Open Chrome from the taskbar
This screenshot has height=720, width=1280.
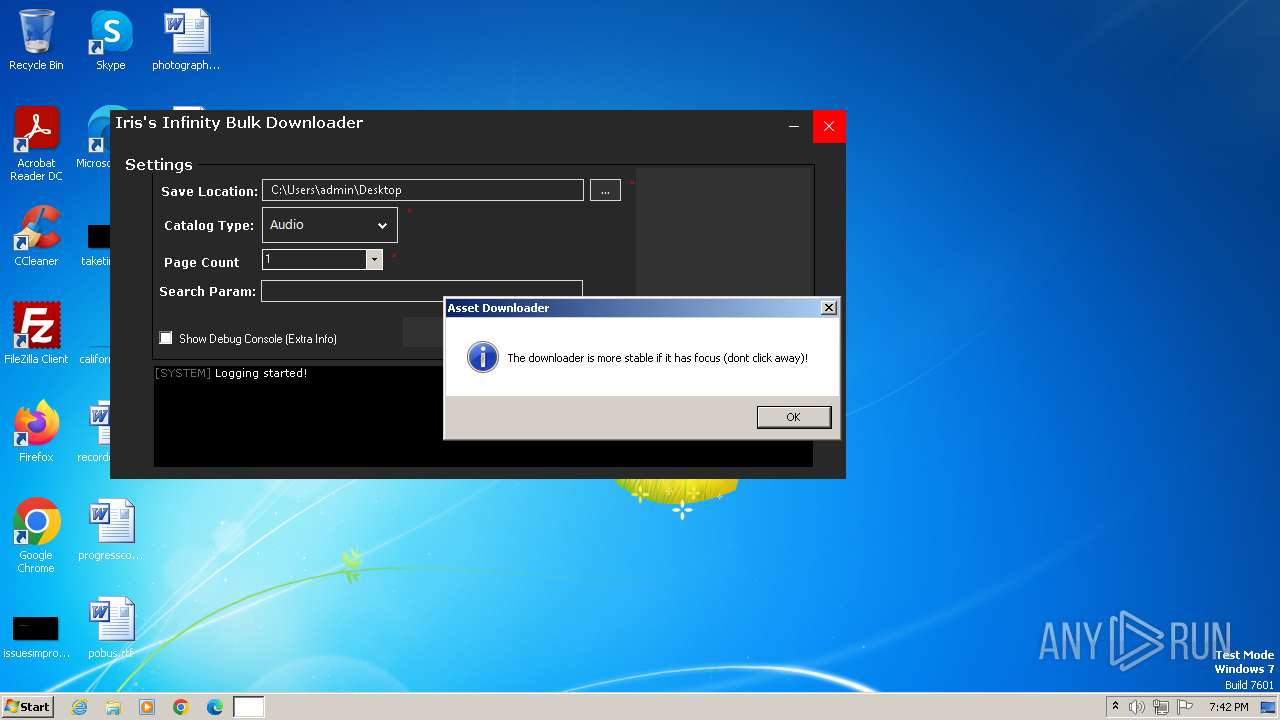click(181, 707)
